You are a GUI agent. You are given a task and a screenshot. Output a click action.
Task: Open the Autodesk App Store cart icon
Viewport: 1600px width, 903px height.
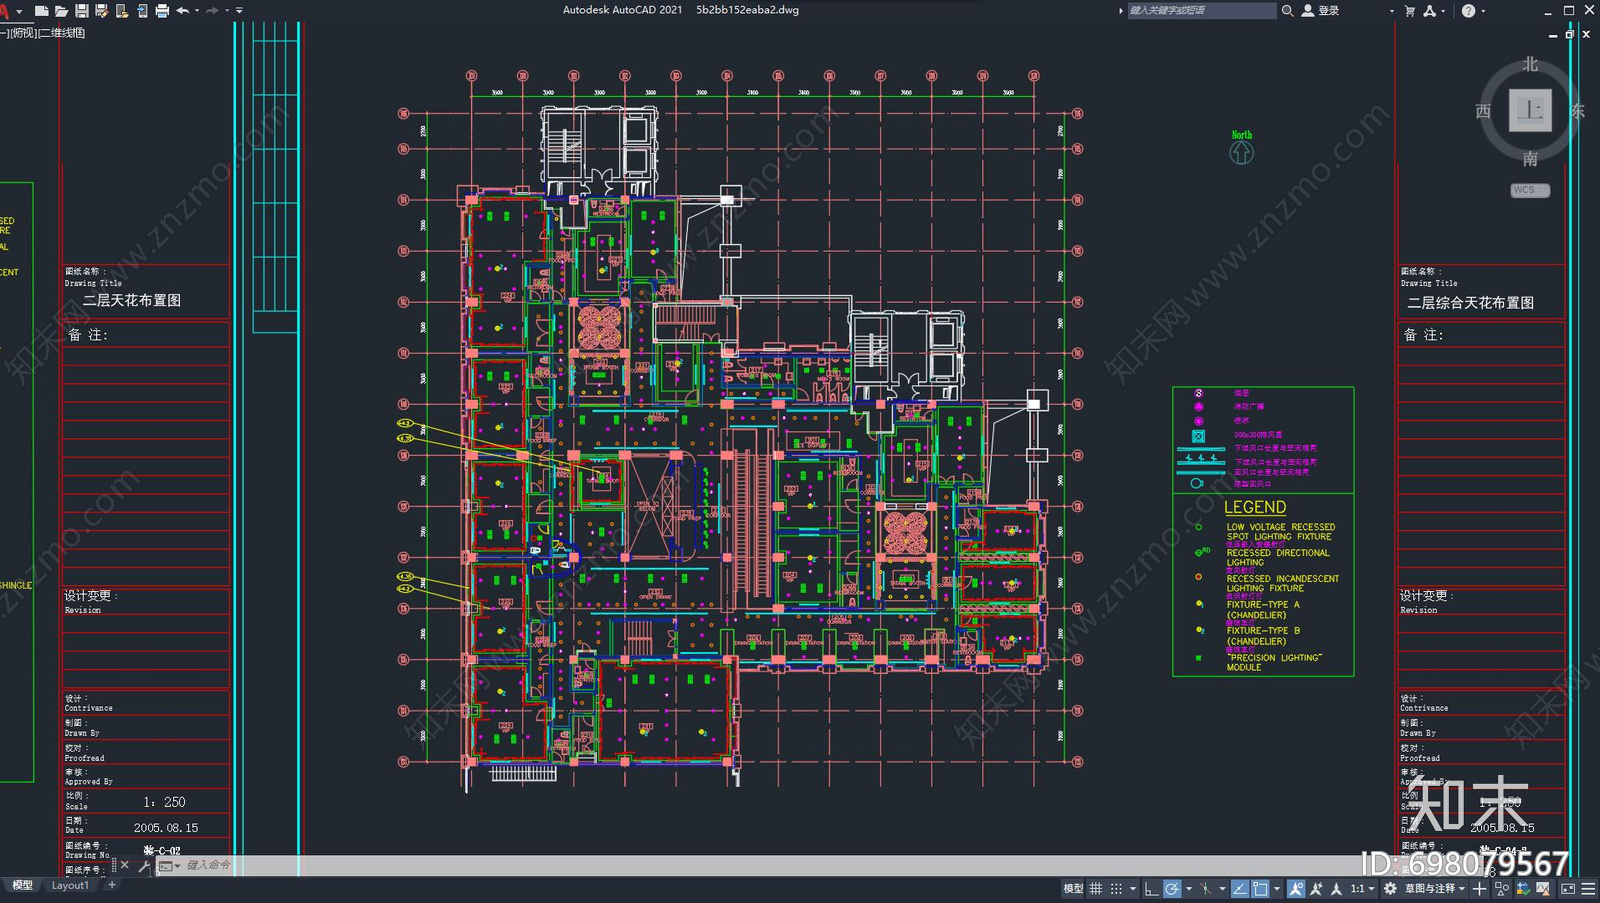pos(1410,10)
